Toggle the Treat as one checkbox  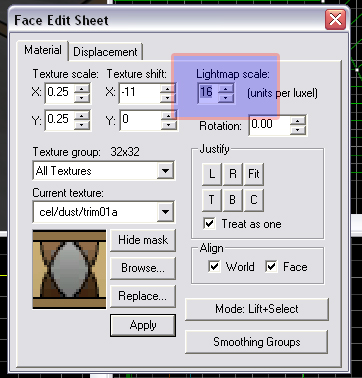(209, 224)
